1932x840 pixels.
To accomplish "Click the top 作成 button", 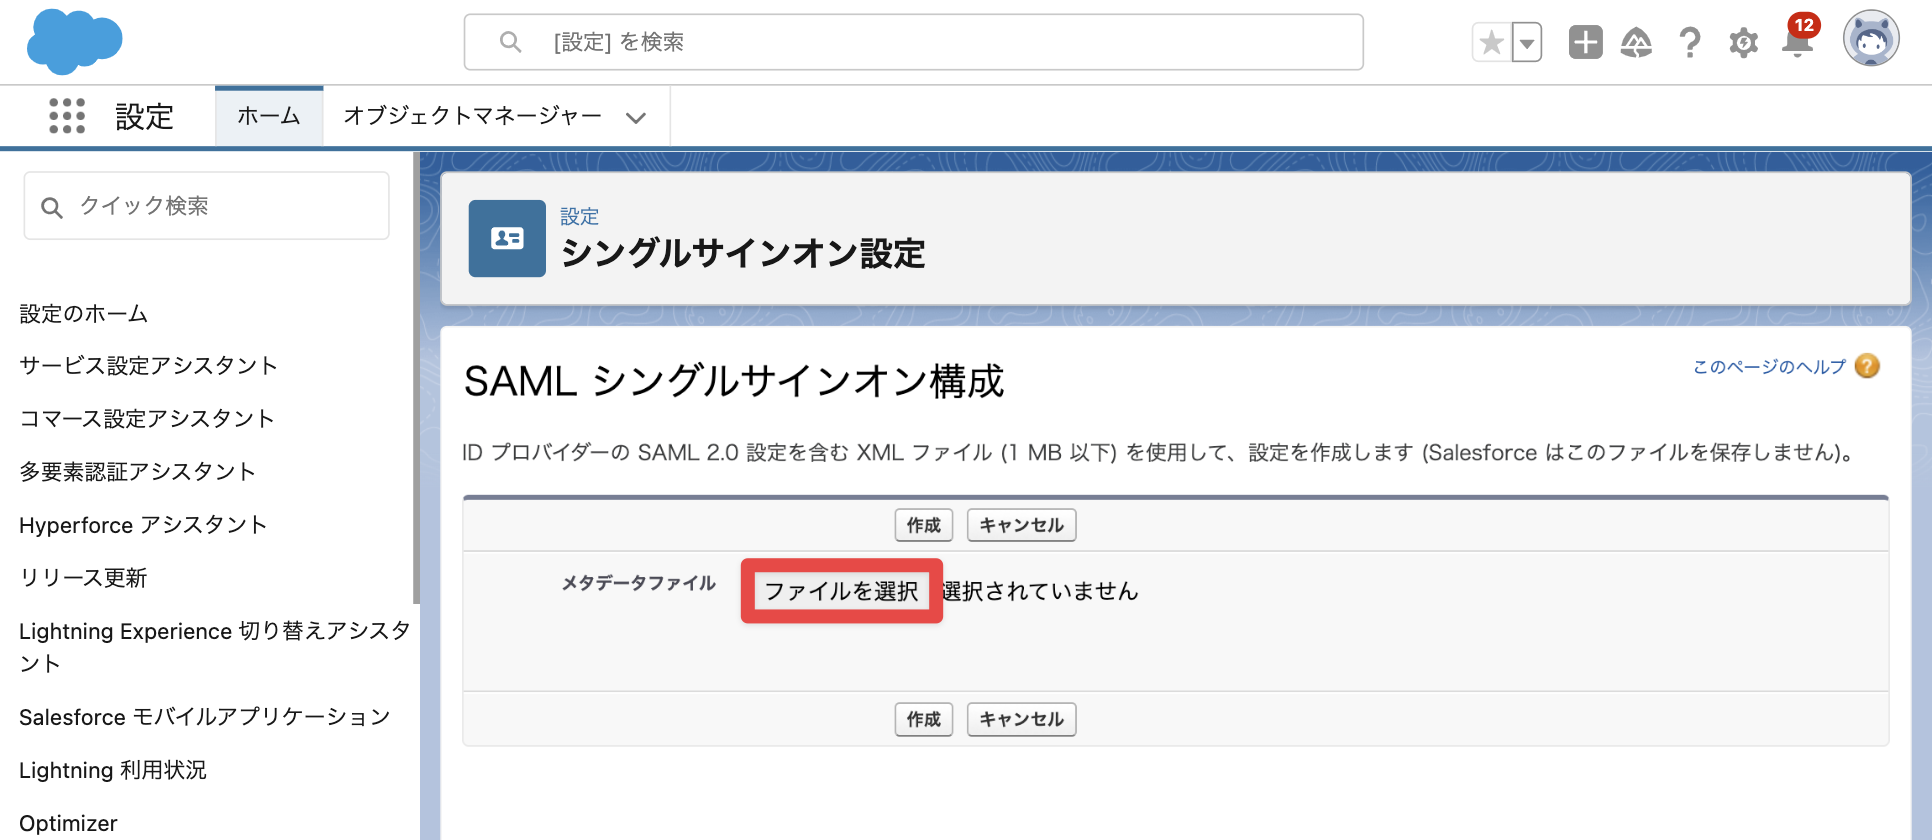I will pos(923,525).
